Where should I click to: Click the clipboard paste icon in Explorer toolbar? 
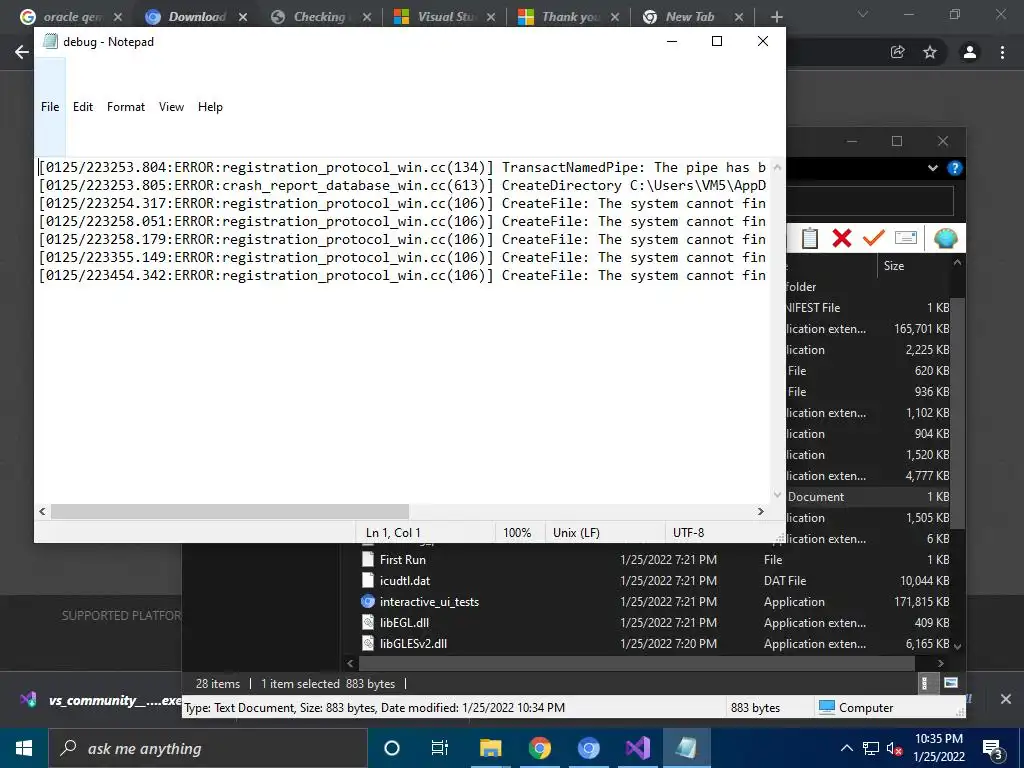point(809,238)
